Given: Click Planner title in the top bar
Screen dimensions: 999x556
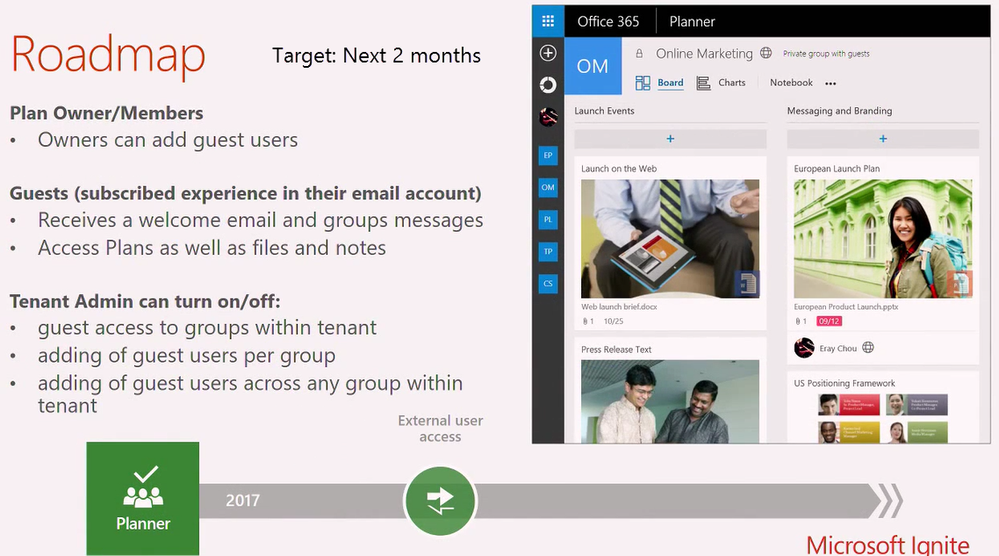Looking at the screenshot, I should point(692,22).
